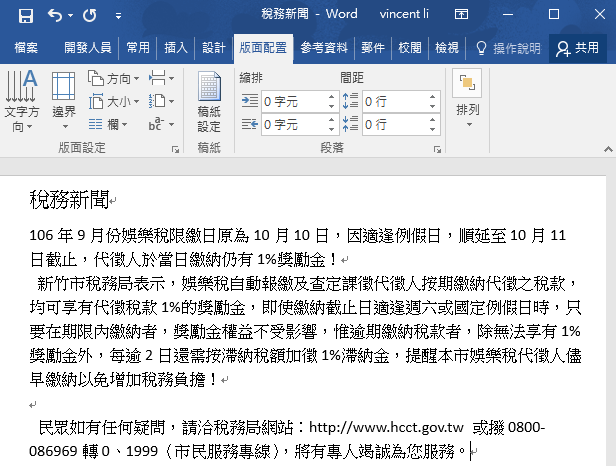Decrease the spacing after value

(x=433, y=130)
